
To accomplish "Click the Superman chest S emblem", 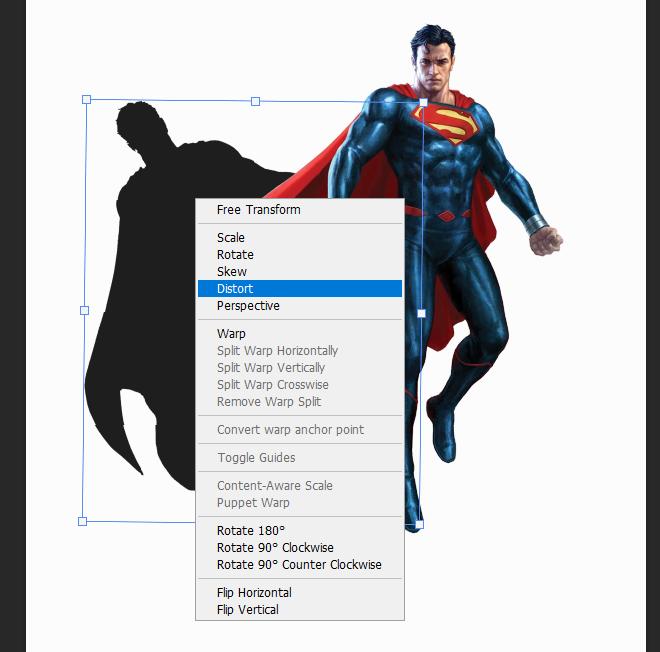I will pyautogui.click(x=446, y=124).
